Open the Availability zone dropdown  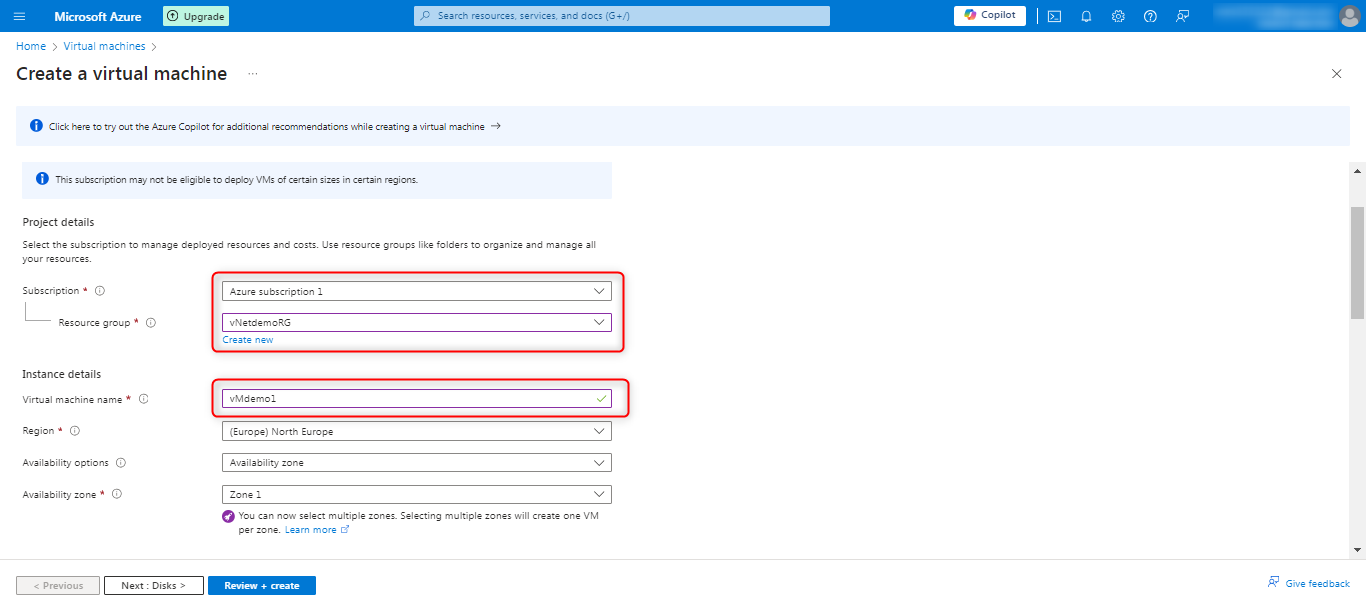coord(417,494)
